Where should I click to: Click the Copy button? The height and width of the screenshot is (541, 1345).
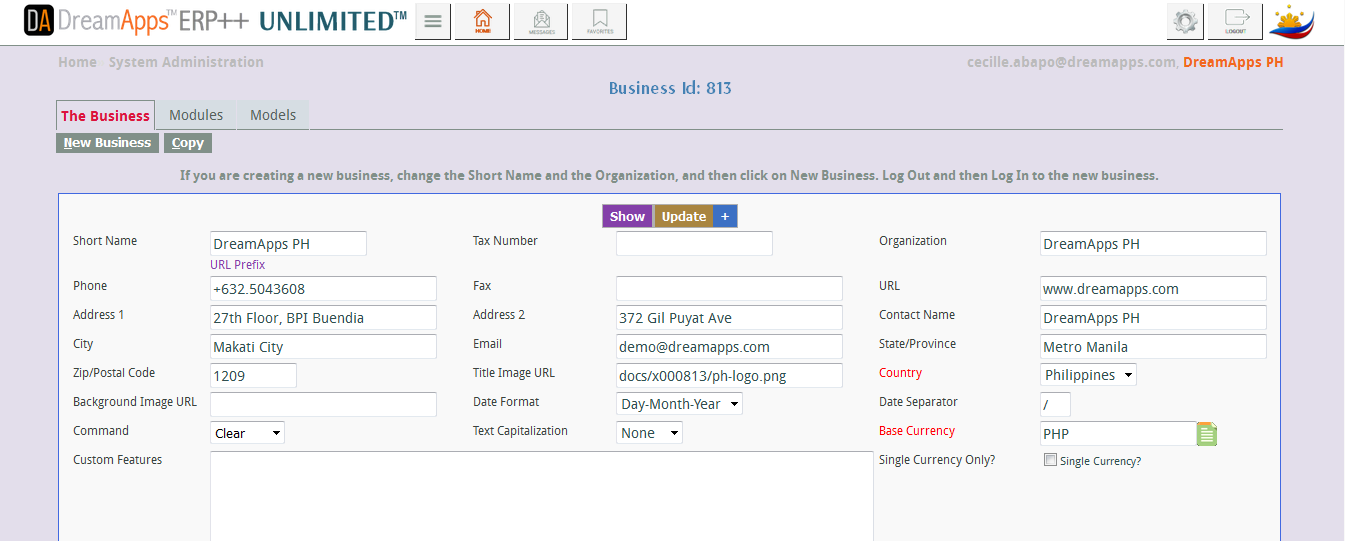click(x=188, y=143)
